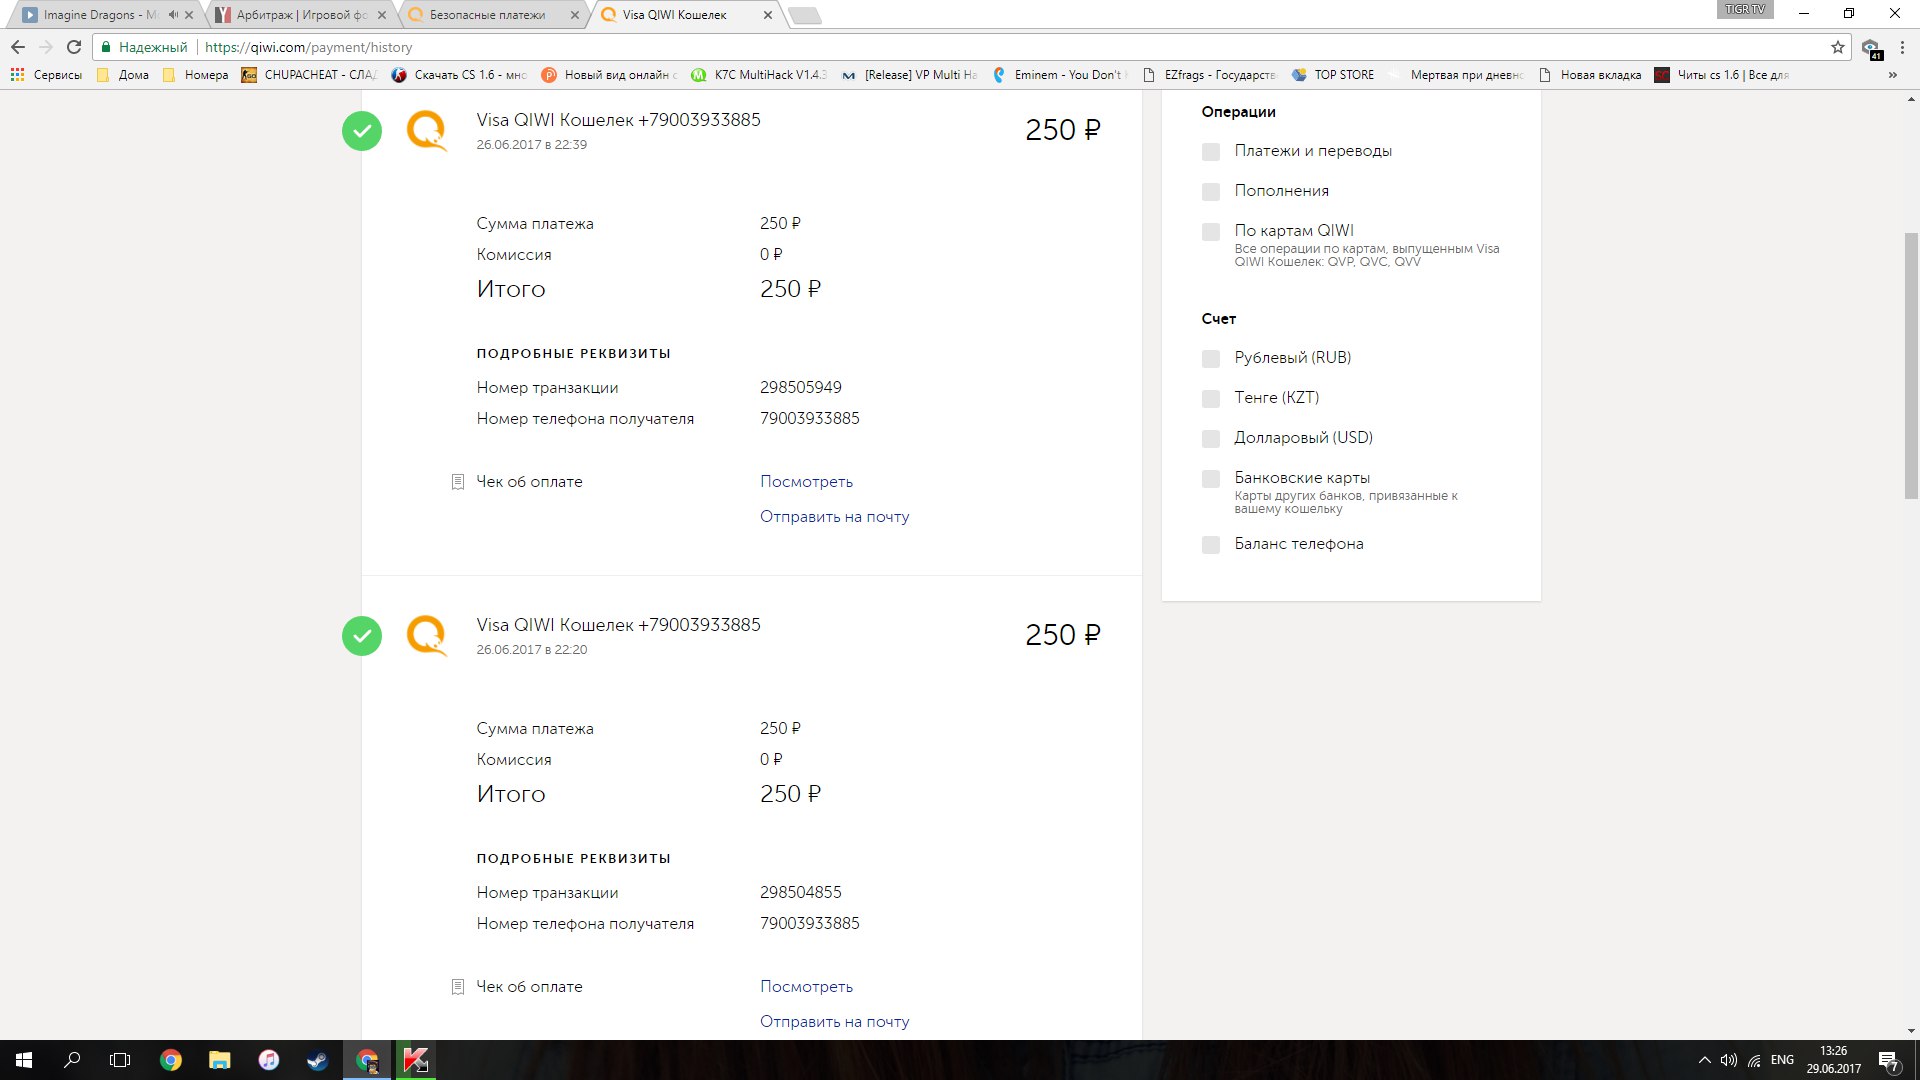
Task: Click the QIWI logo of second payment
Action: (x=427, y=635)
